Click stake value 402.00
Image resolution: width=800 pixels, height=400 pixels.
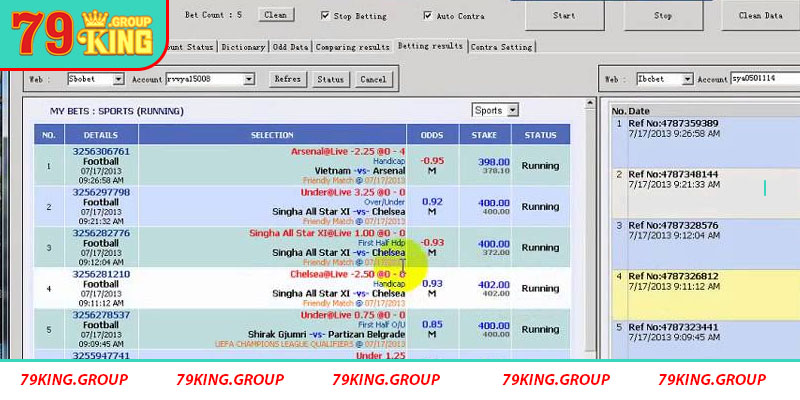click(494, 285)
